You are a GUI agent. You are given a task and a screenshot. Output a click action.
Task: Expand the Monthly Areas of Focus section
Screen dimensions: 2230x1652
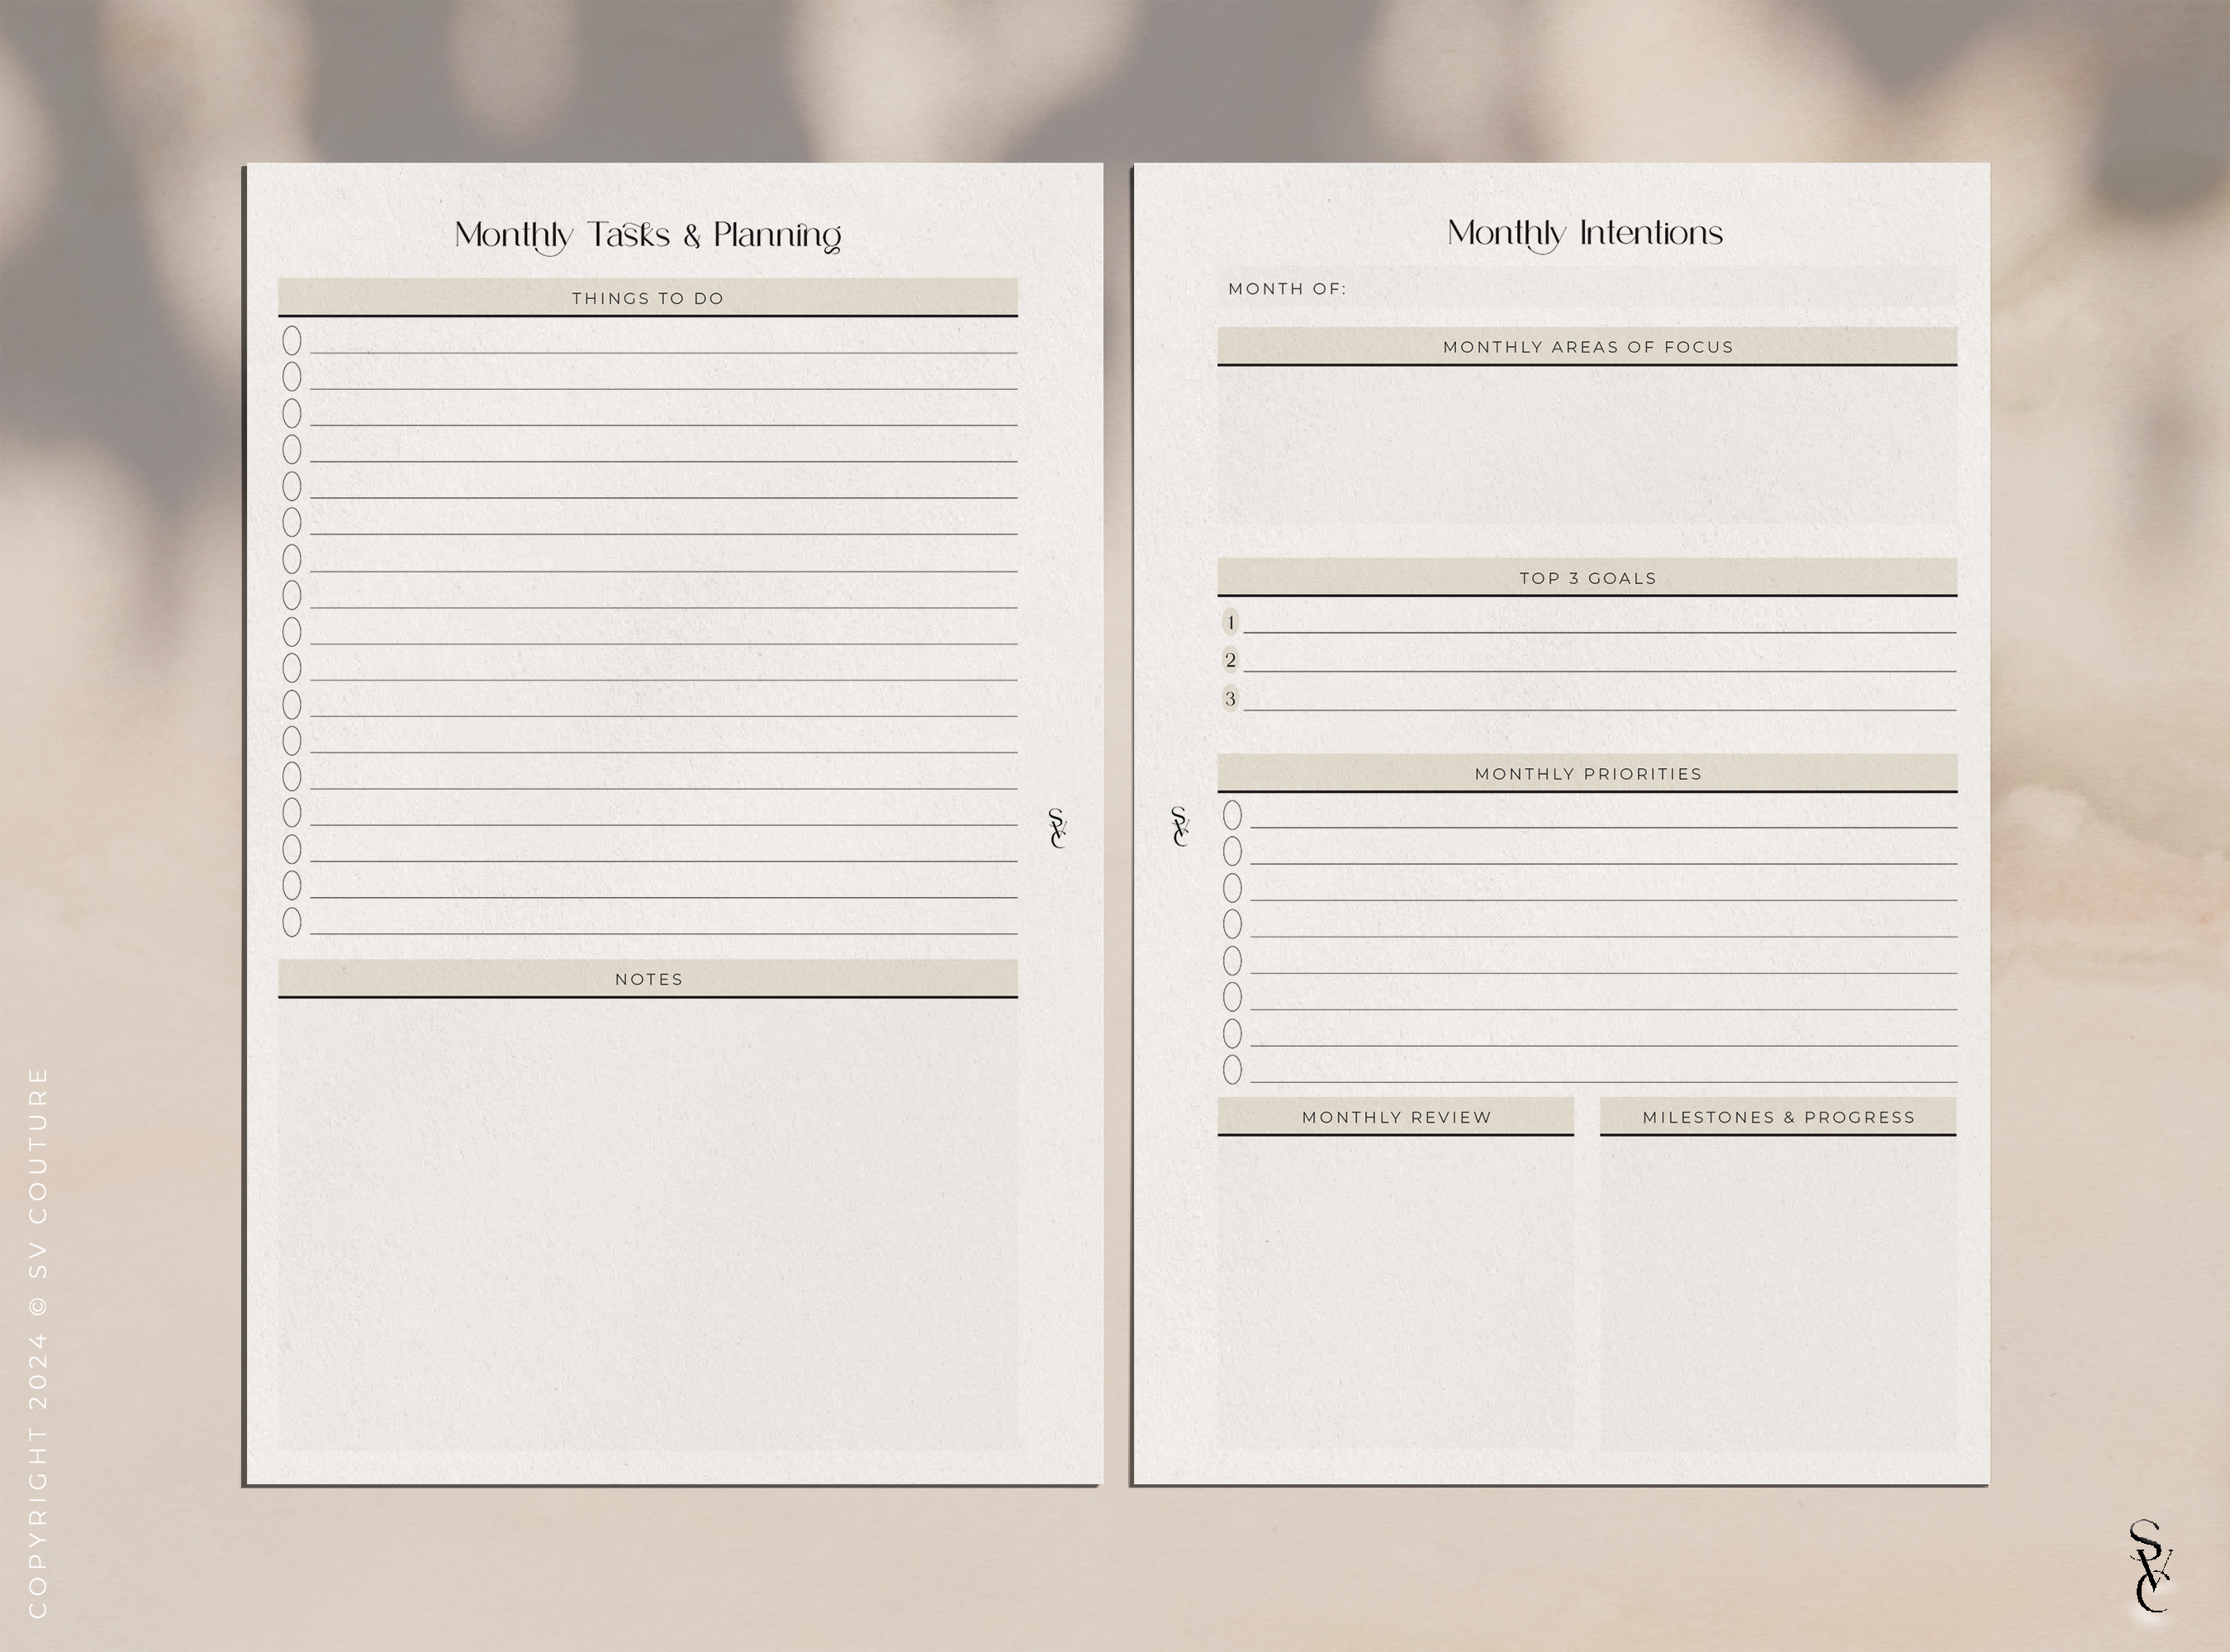click(x=1586, y=347)
